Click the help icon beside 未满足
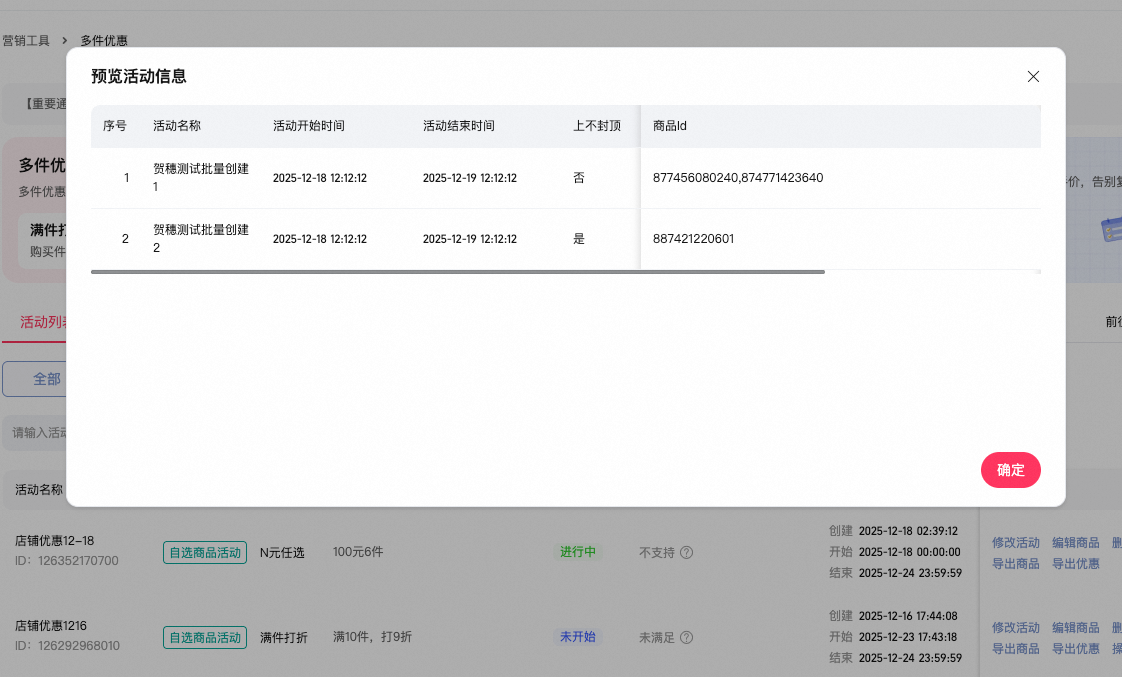This screenshot has height=677, width=1122. coord(687,637)
